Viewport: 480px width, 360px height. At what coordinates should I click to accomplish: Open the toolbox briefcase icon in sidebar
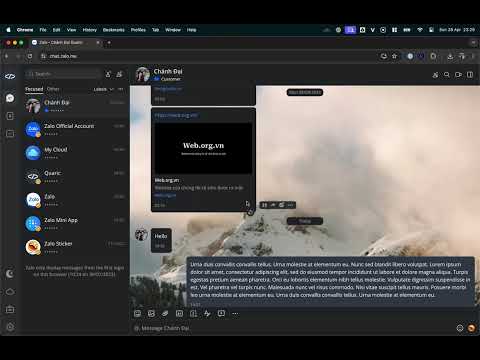point(10,309)
